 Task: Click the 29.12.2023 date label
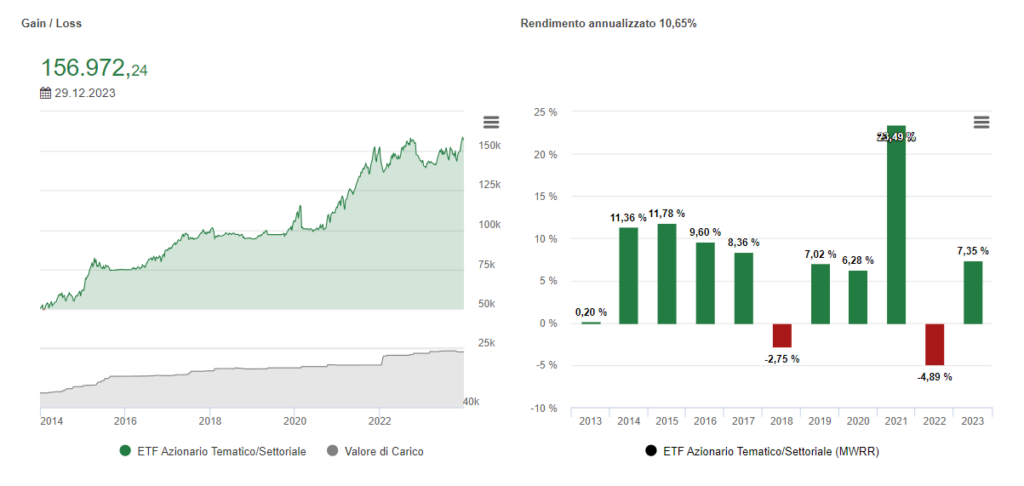(x=84, y=93)
